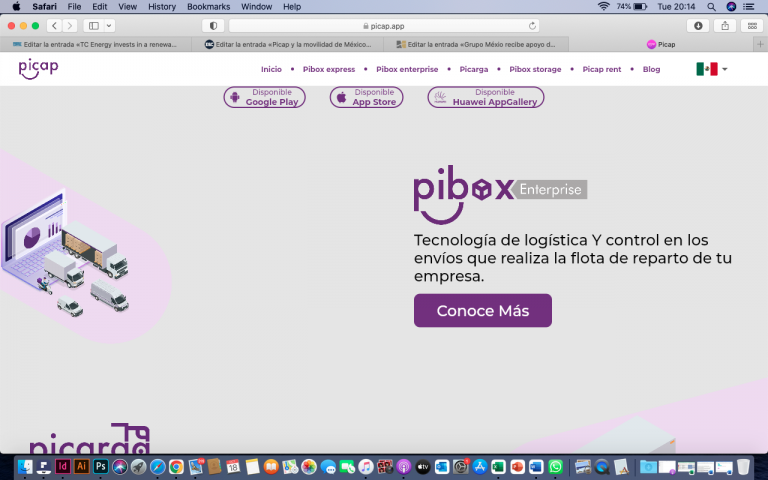This screenshot has height=480, width=768.
Task: Click the picap logo
Action: [x=38, y=69]
